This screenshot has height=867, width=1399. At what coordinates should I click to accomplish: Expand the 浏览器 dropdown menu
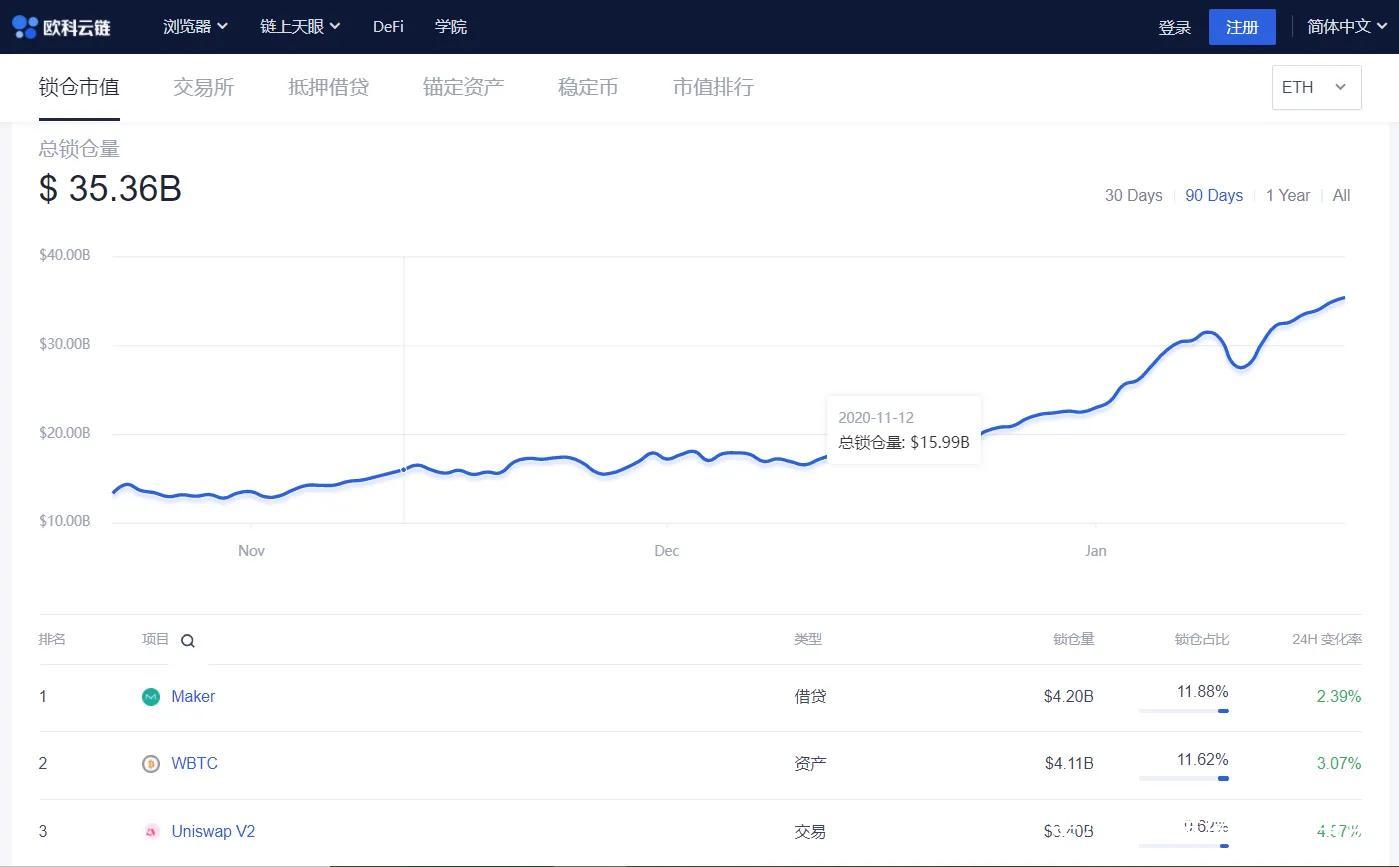click(196, 27)
